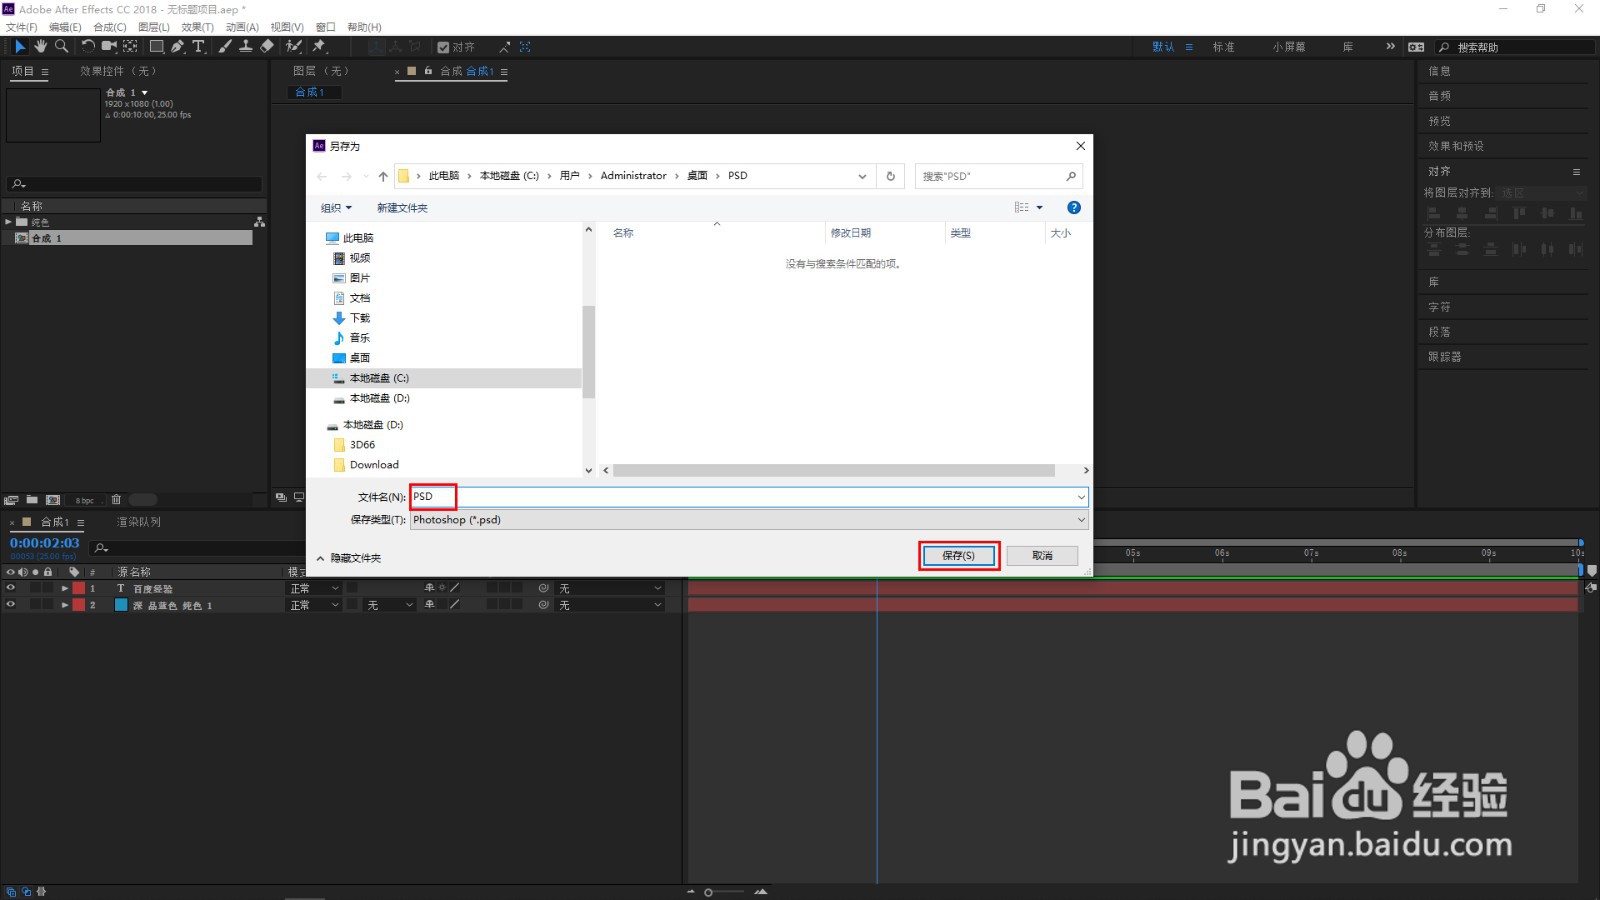
Task: Open the Align panel options menu
Action: point(1577,172)
